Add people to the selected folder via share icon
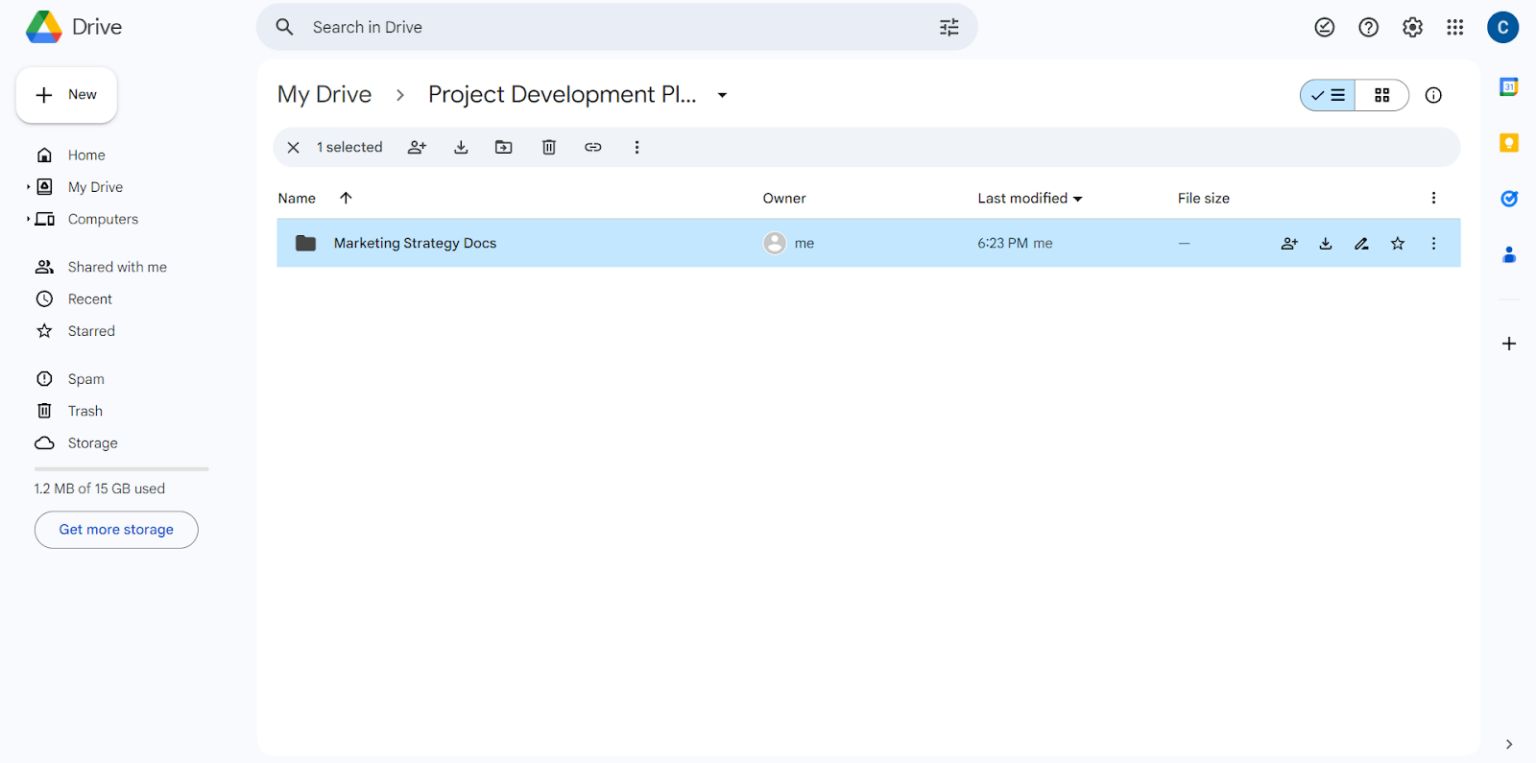This screenshot has width=1536, height=763. (417, 147)
